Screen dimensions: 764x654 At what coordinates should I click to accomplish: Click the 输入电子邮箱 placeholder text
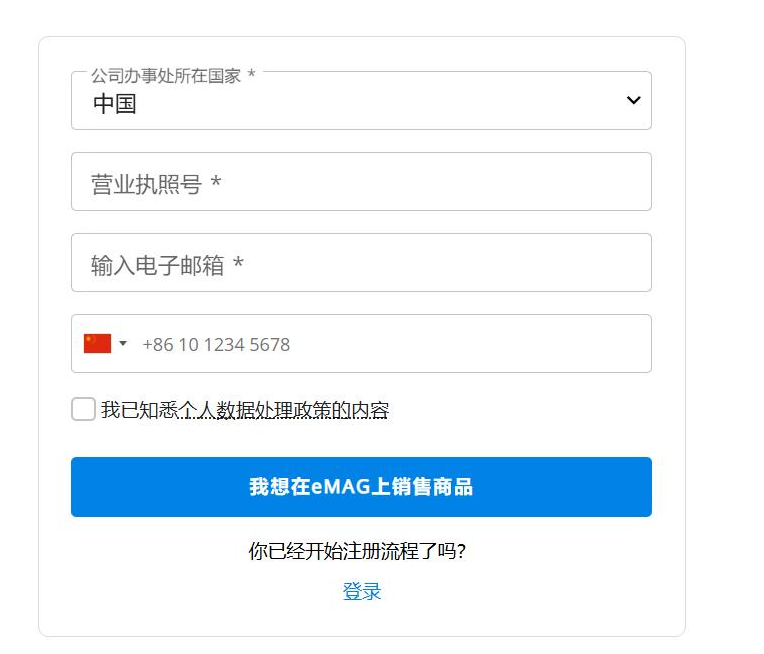tap(157, 266)
